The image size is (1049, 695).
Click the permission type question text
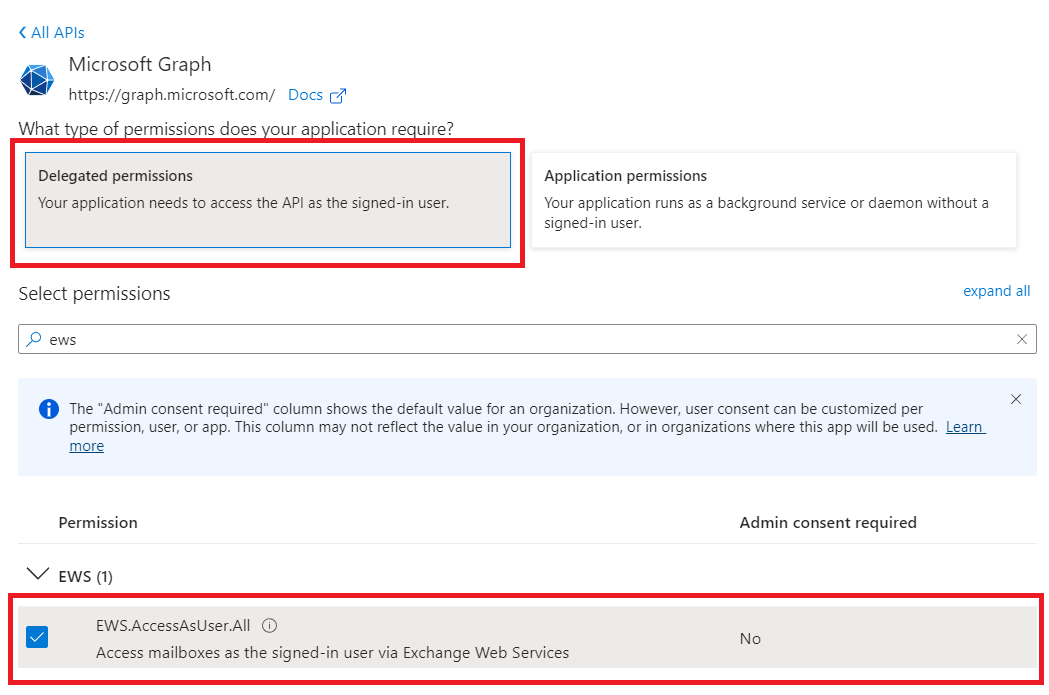tap(236, 128)
